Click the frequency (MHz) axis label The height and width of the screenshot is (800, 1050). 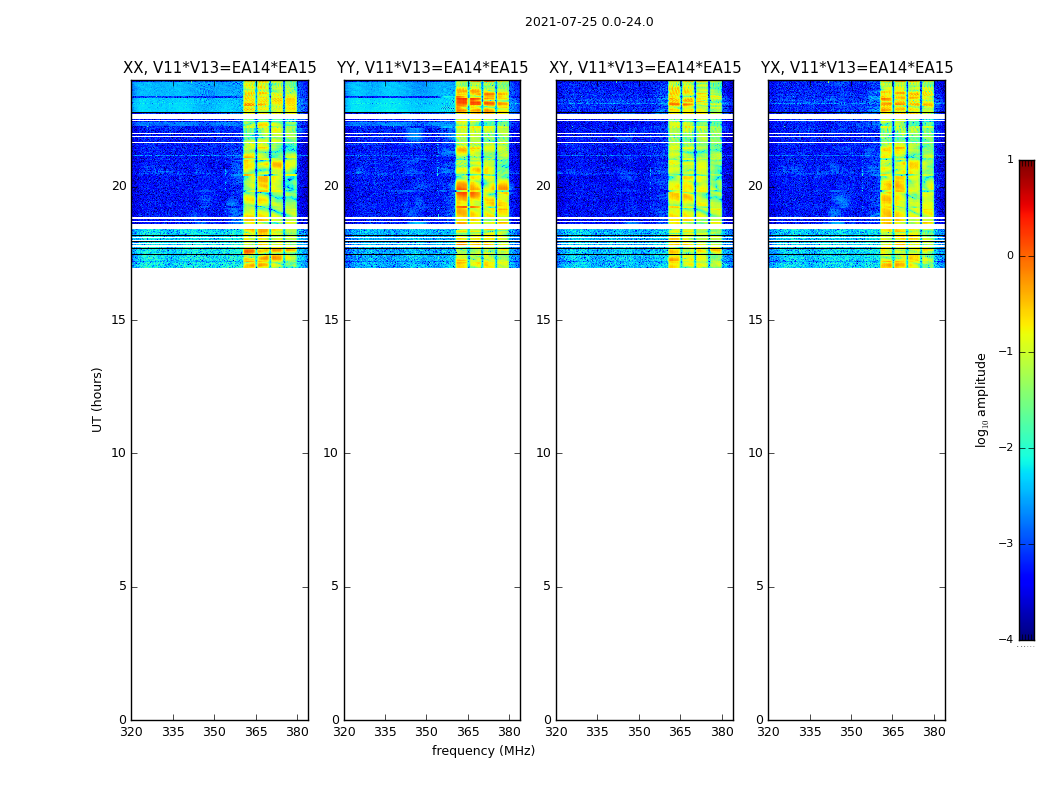point(483,750)
